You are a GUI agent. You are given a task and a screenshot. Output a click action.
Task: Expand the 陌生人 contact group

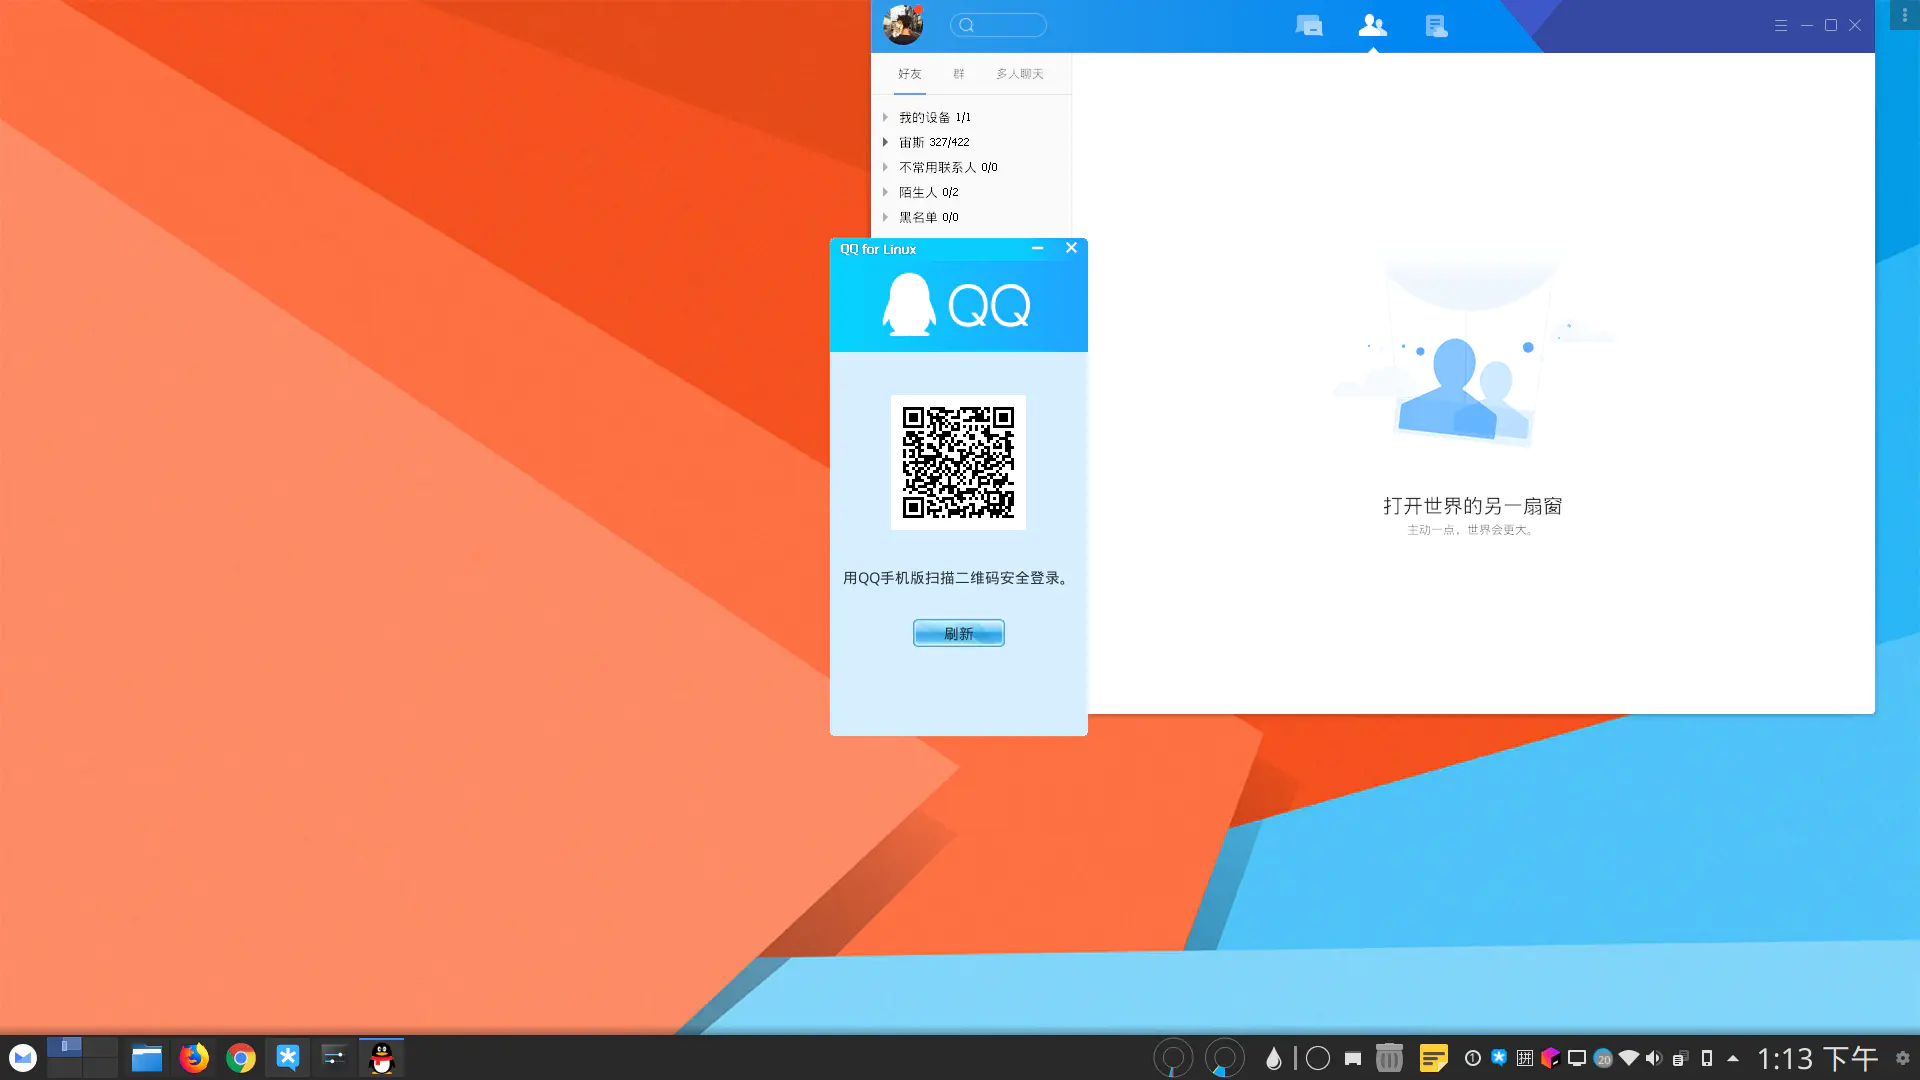pos(886,192)
